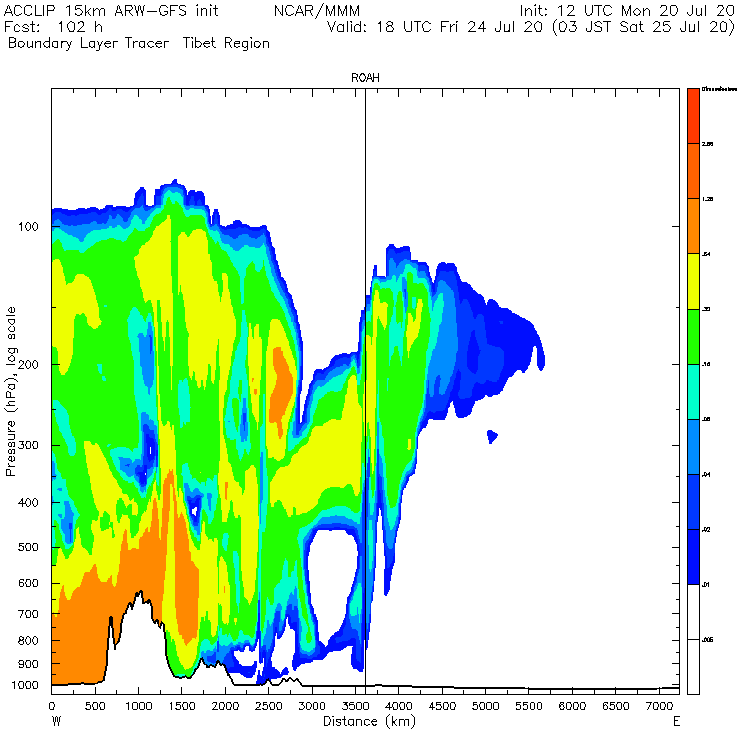Image resolution: width=740 pixels, height=740 pixels.
Task: Click the .16 colorbar value label
Action: pos(706,364)
